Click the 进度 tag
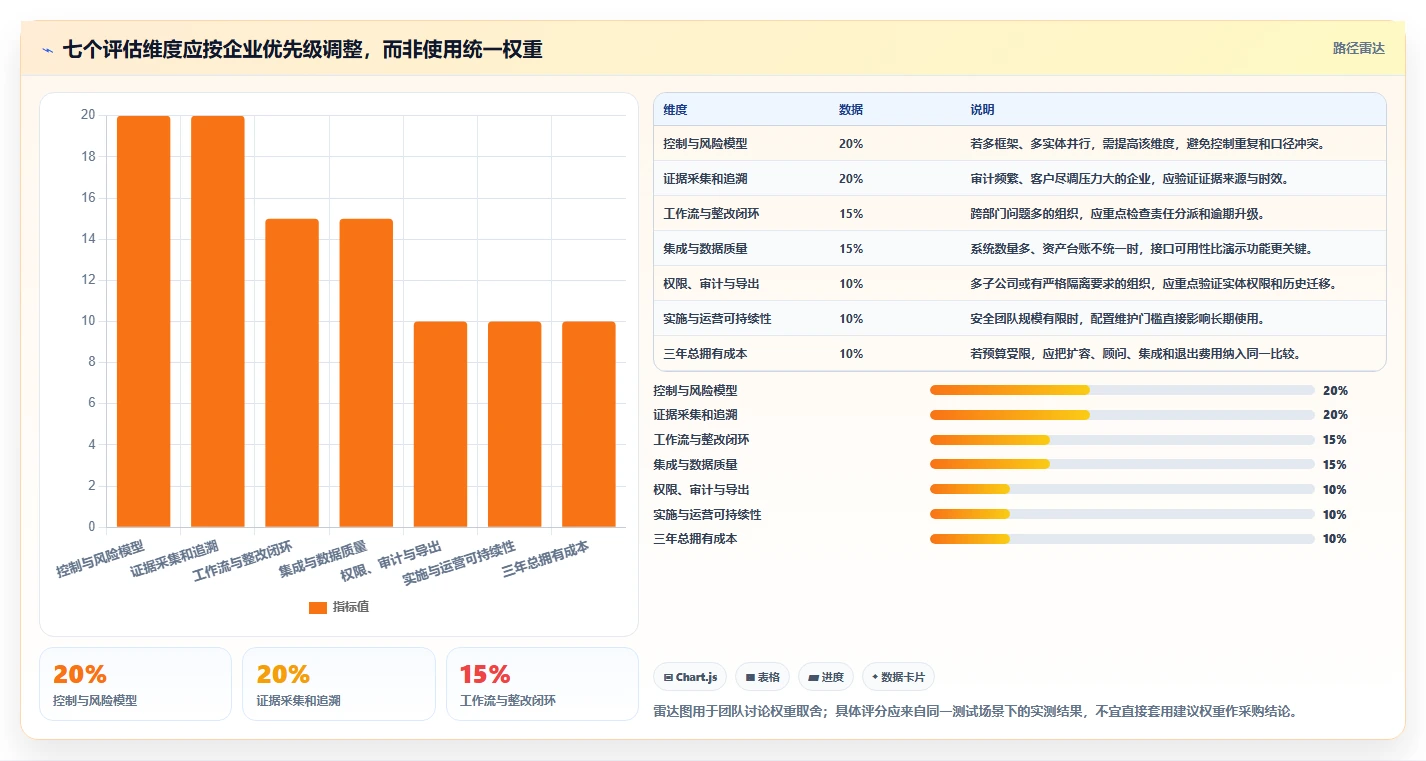1426x761 pixels. click(826, 677)
